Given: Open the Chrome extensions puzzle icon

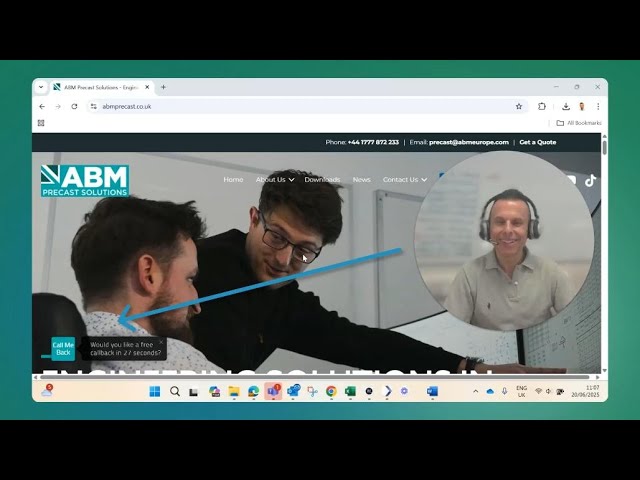Looking at the screenshot, I should pos(542,107).
